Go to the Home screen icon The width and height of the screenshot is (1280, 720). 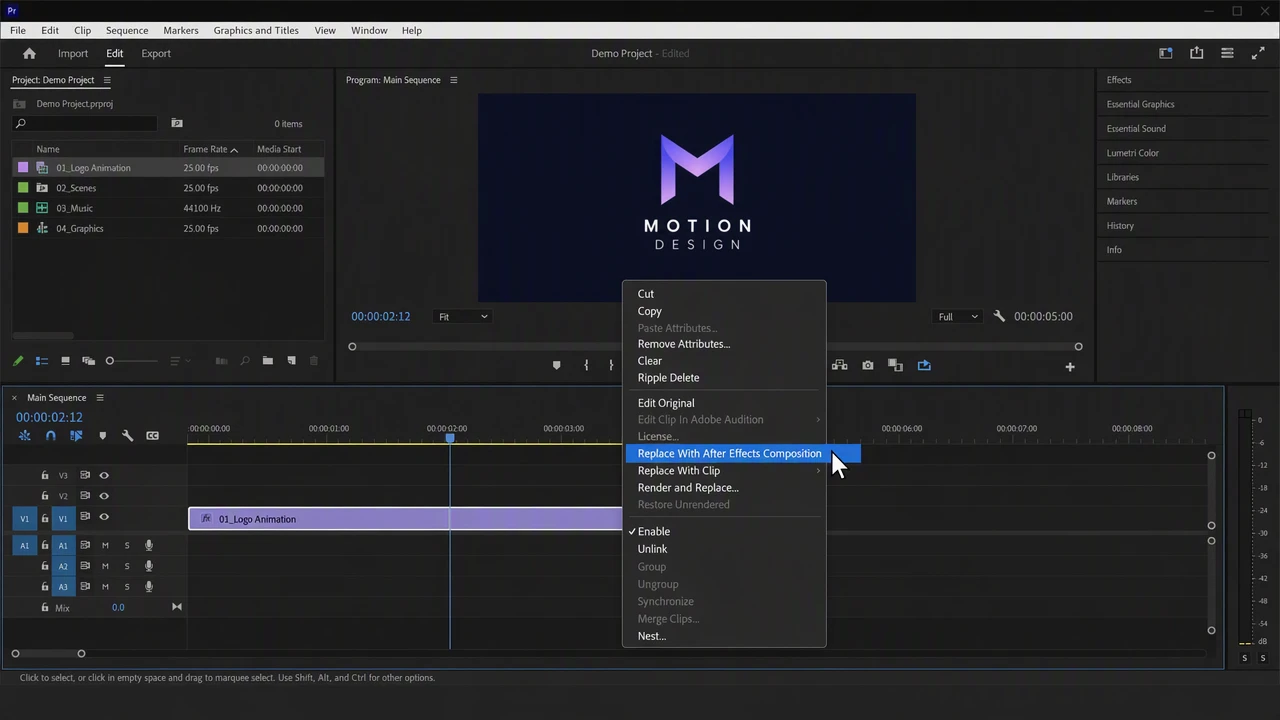click(x=29, y=54)
